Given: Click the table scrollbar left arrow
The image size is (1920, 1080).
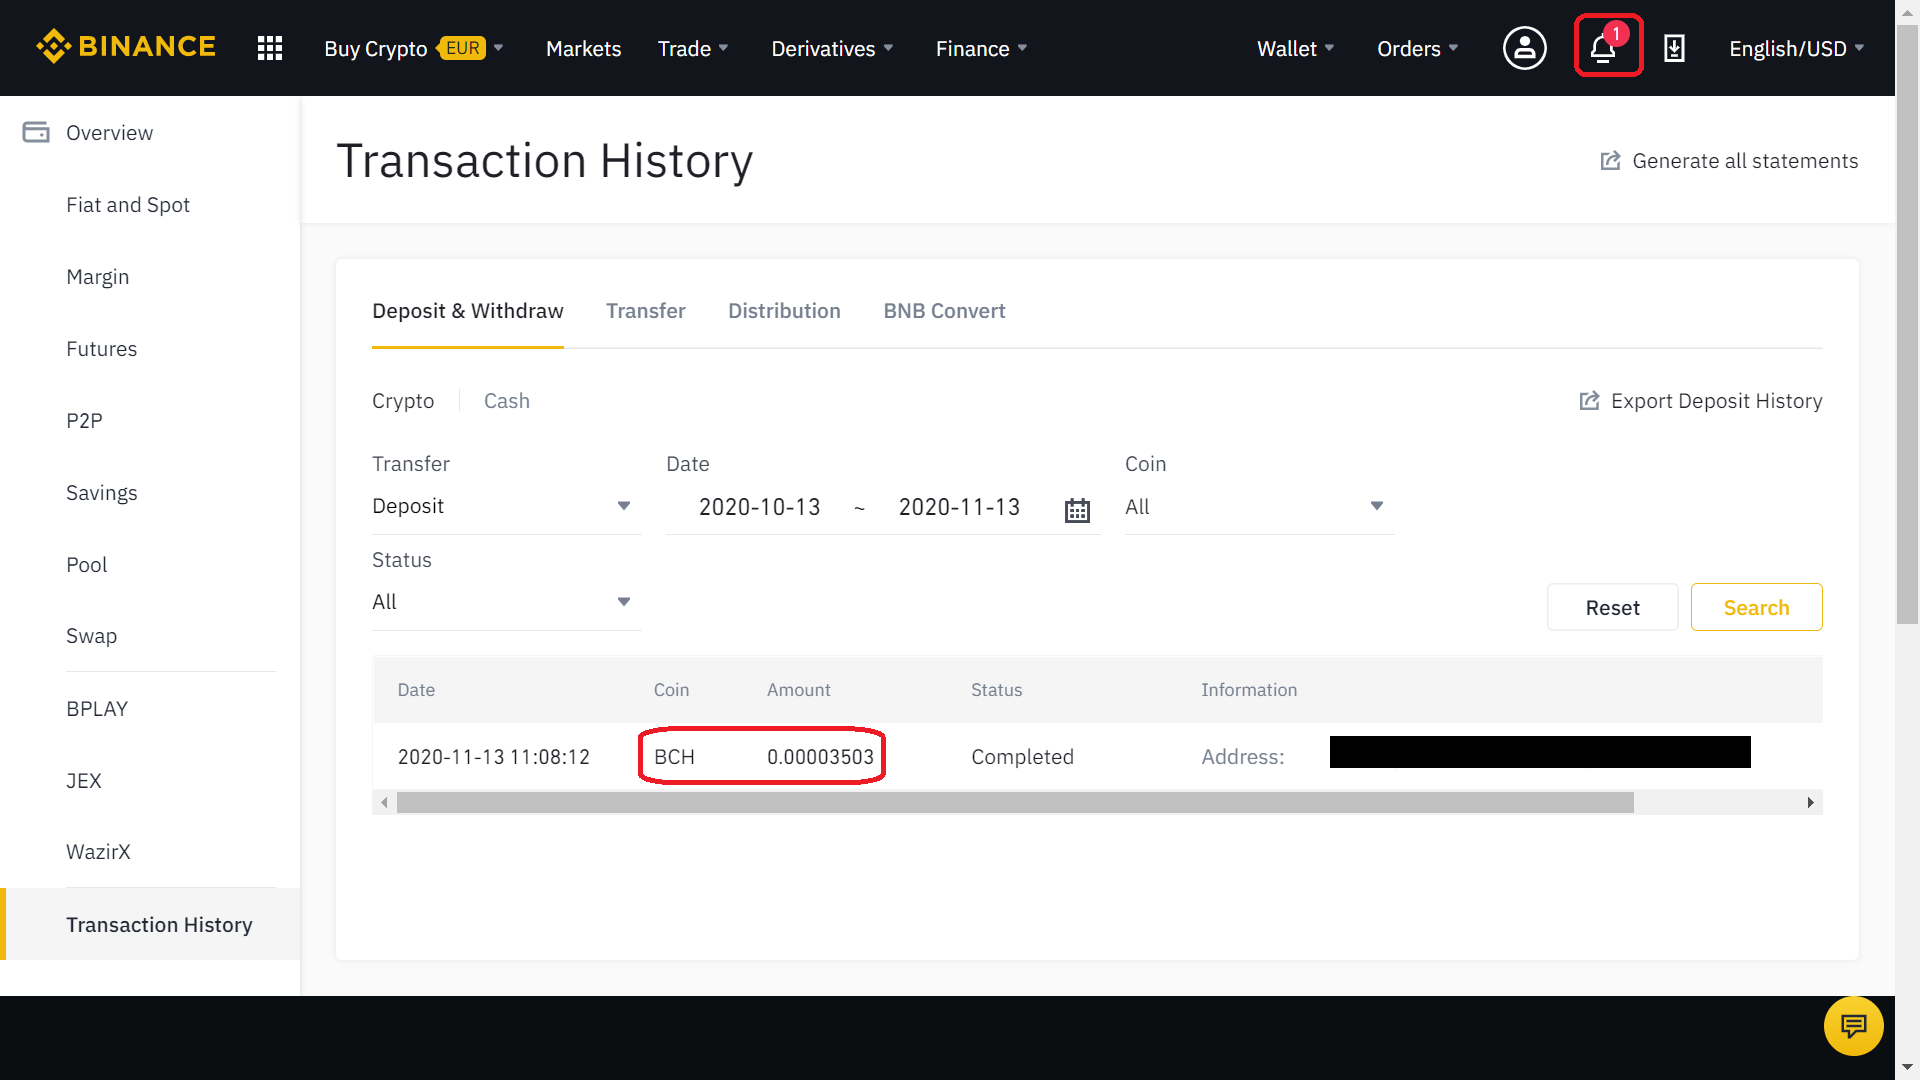Looking at the screenshot, I should click(x=384, y=803).
